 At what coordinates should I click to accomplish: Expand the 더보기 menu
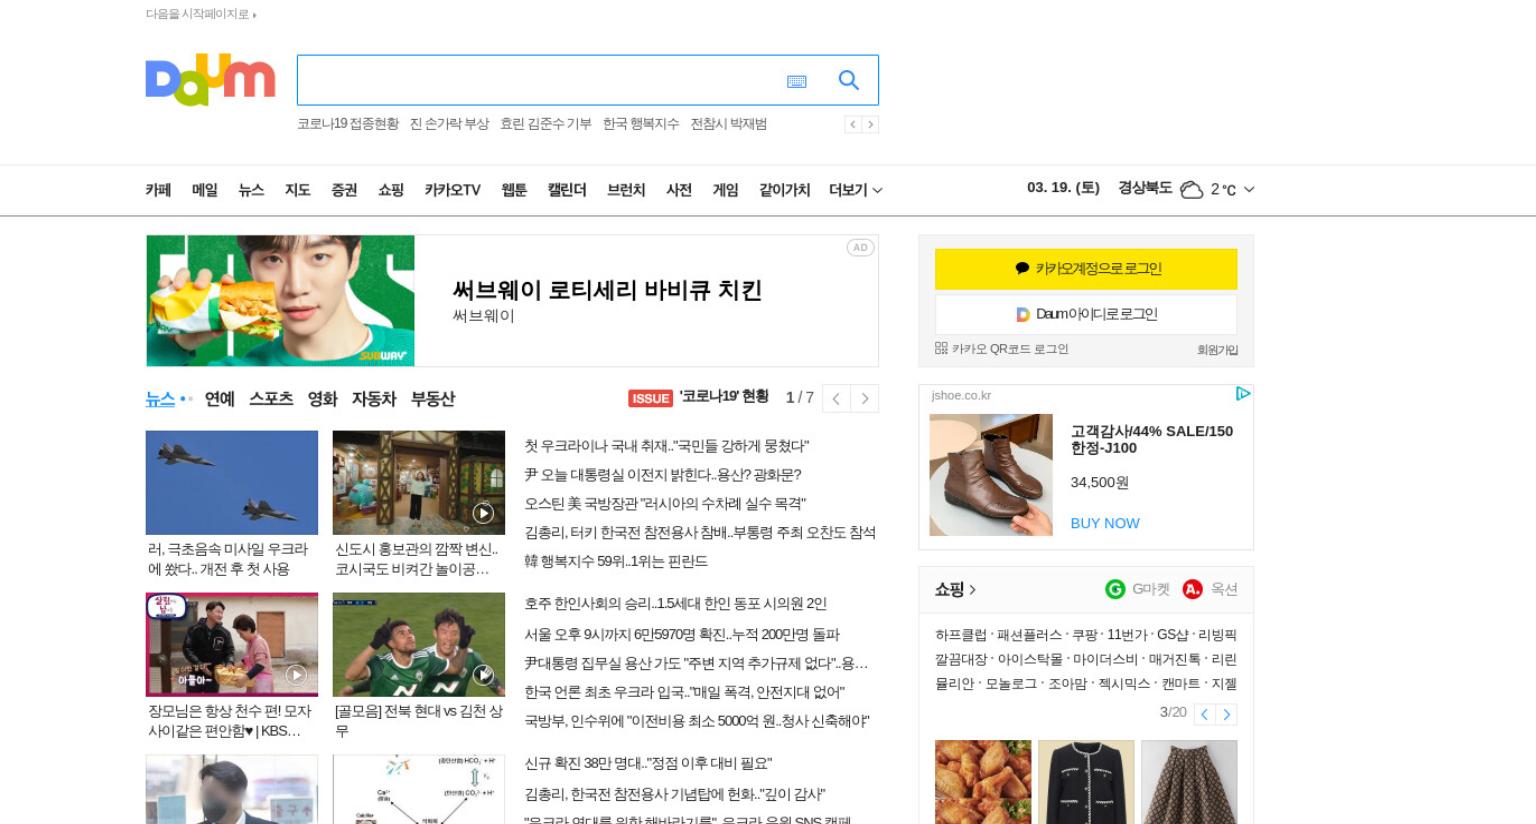coord(855,190)
